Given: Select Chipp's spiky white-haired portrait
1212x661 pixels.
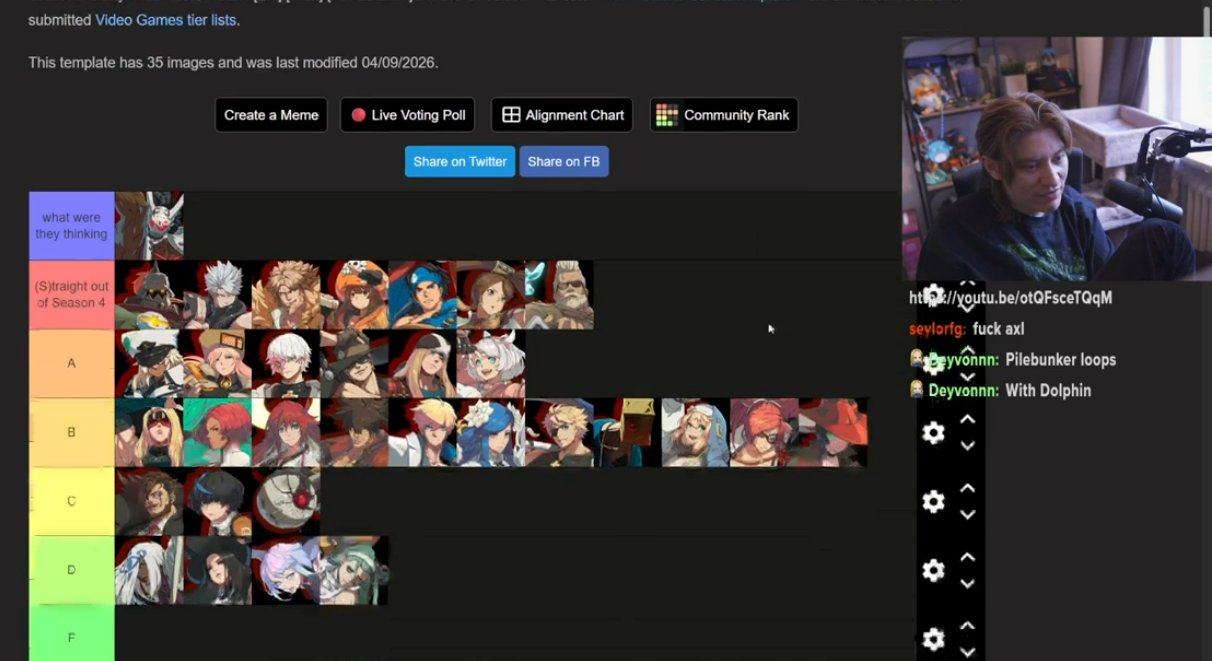Looking at the screenshot, I should pos(217,295).
